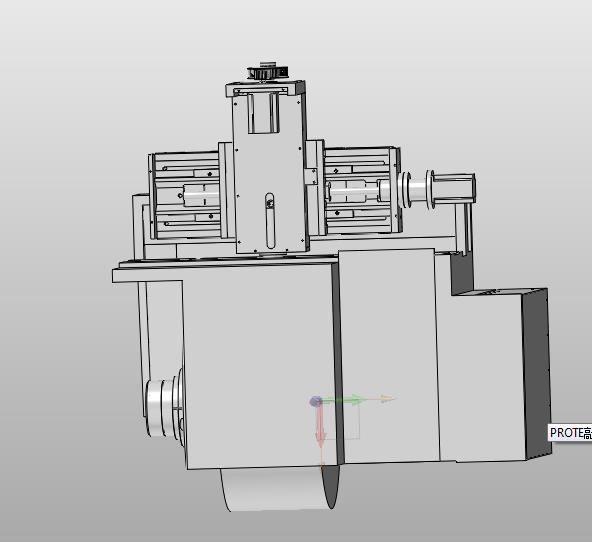Click the PROTE tooltip label
Viewport: 592px width, 542px height.
point(570,433)
